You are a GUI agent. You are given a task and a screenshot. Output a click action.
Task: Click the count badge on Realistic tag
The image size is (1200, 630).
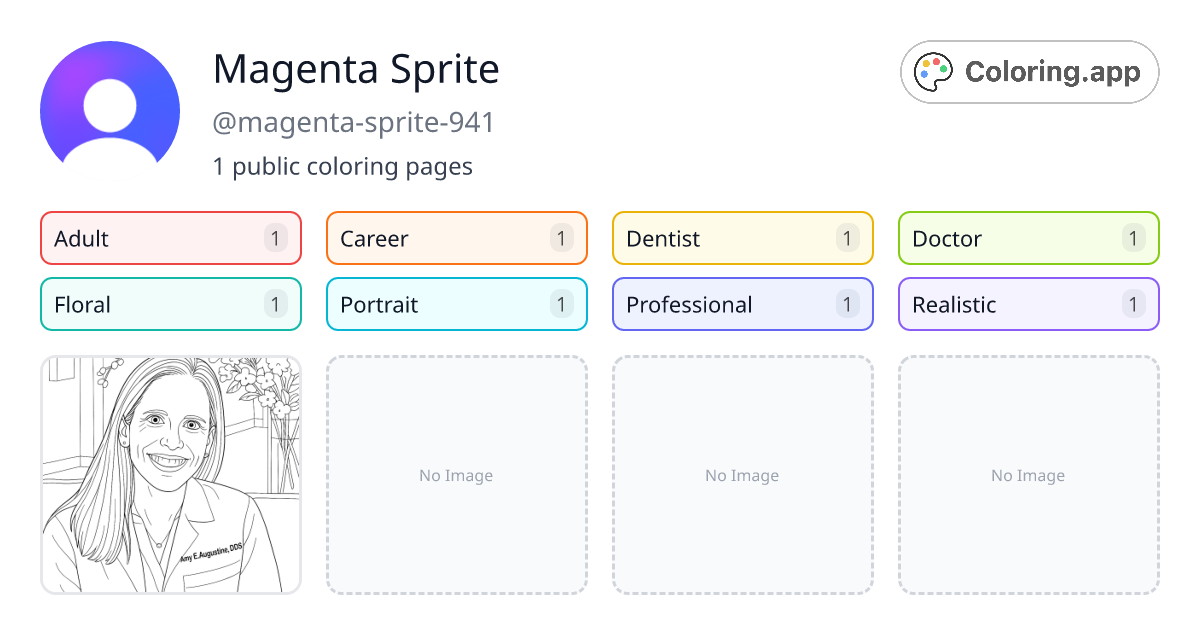click(x=1133, y=304)
